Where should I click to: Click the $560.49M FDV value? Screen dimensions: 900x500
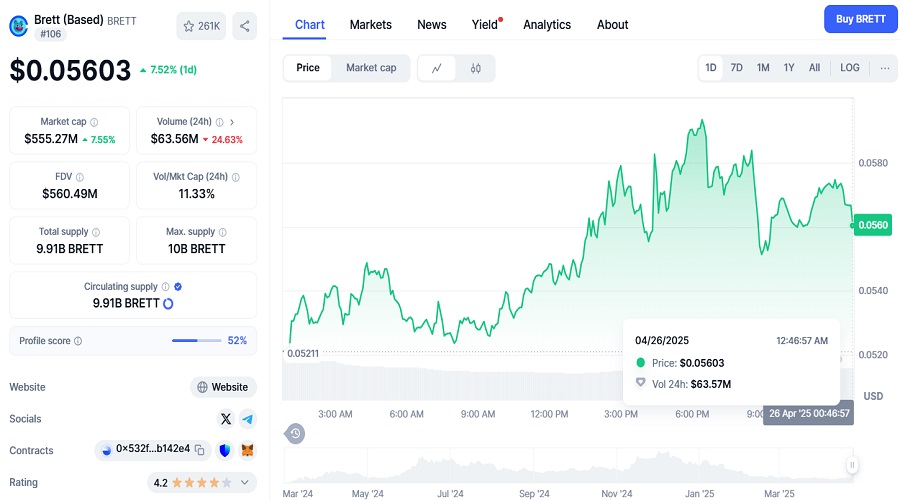point(69,194)
